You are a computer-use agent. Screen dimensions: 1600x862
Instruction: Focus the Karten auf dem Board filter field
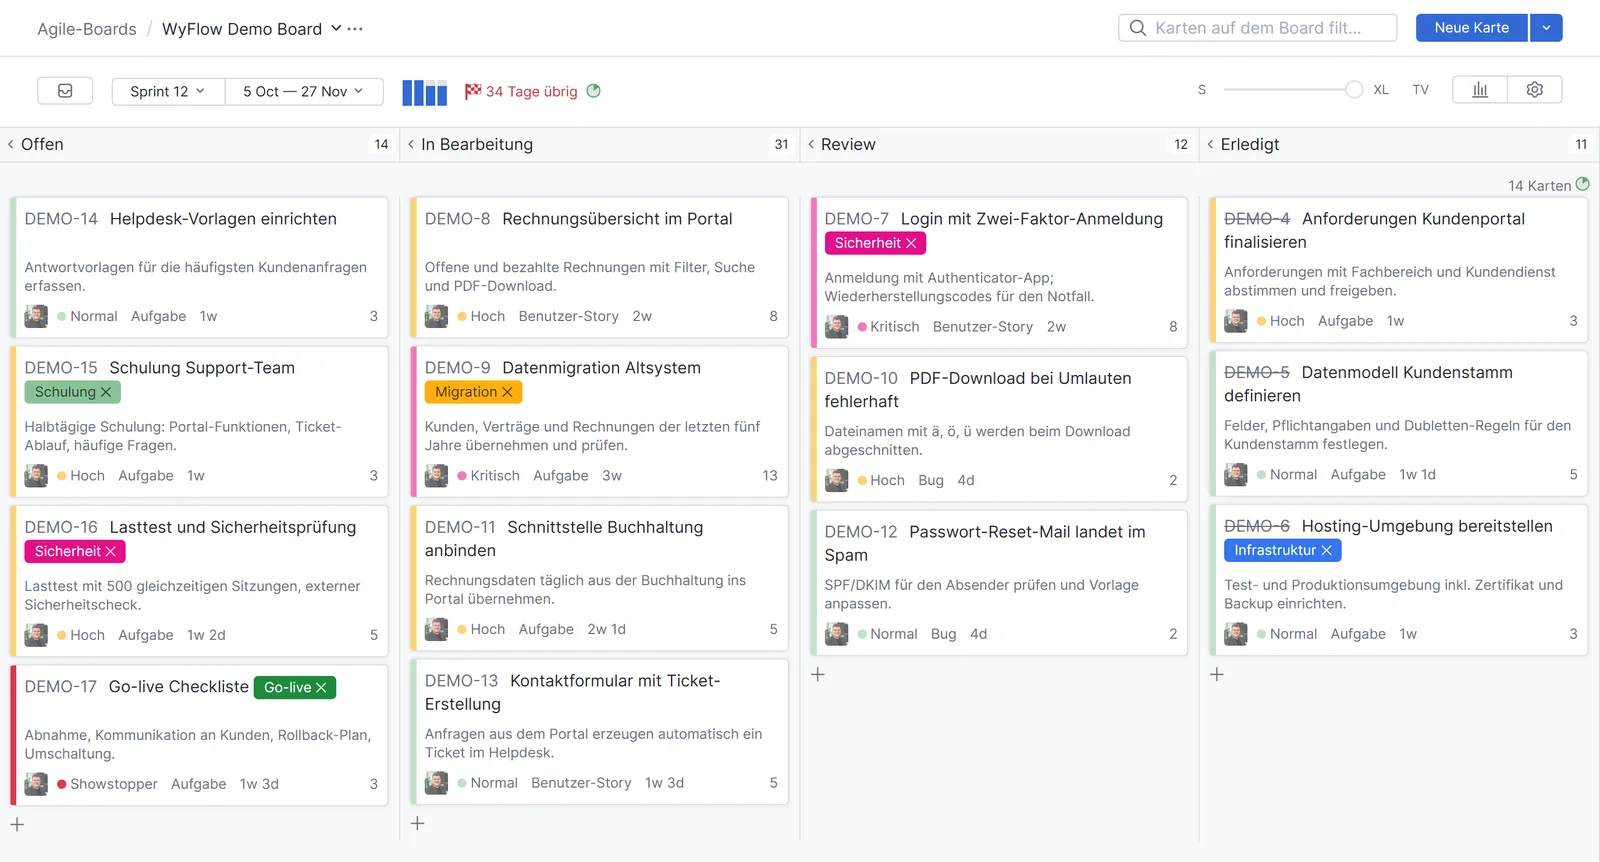coord(1257,28)
